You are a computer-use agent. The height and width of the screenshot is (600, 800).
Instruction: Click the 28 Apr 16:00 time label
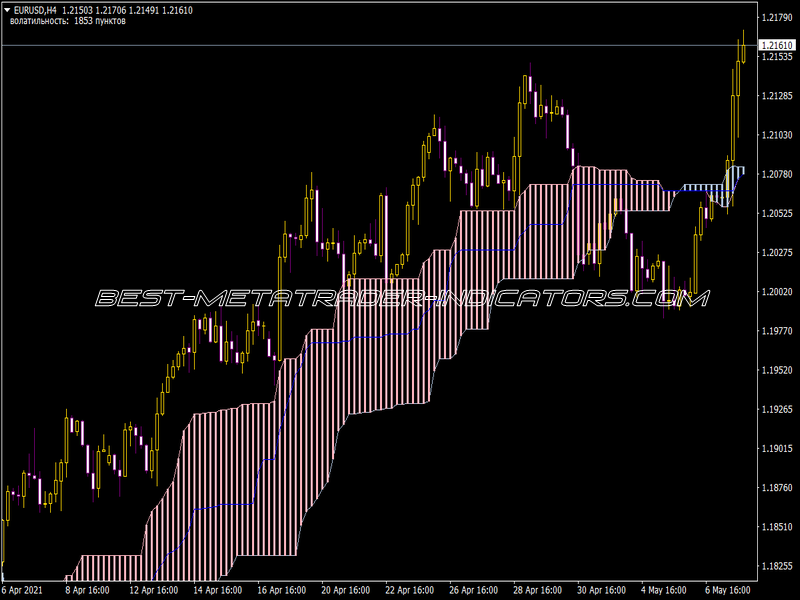(x=537, y=590)
